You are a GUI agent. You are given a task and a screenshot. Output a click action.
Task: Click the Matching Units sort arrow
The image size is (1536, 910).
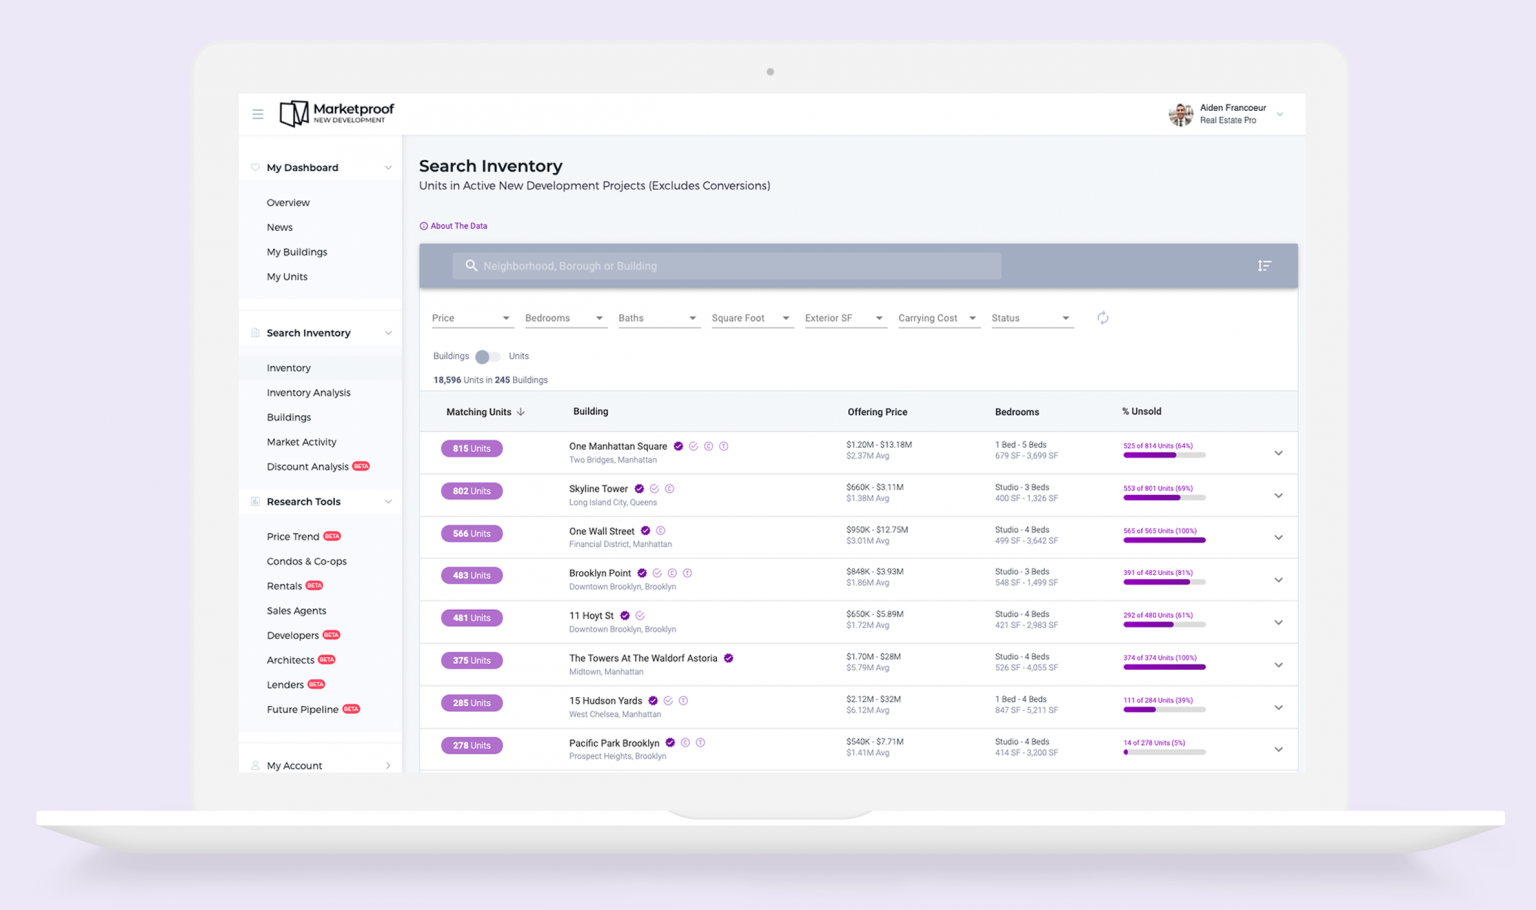pyautogui.click(x=521, y=412)
